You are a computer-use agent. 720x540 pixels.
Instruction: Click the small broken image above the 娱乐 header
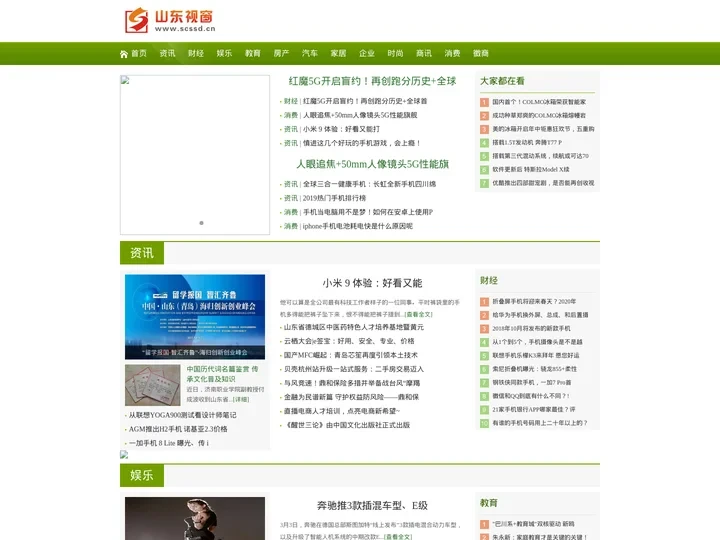coord(124,455)
